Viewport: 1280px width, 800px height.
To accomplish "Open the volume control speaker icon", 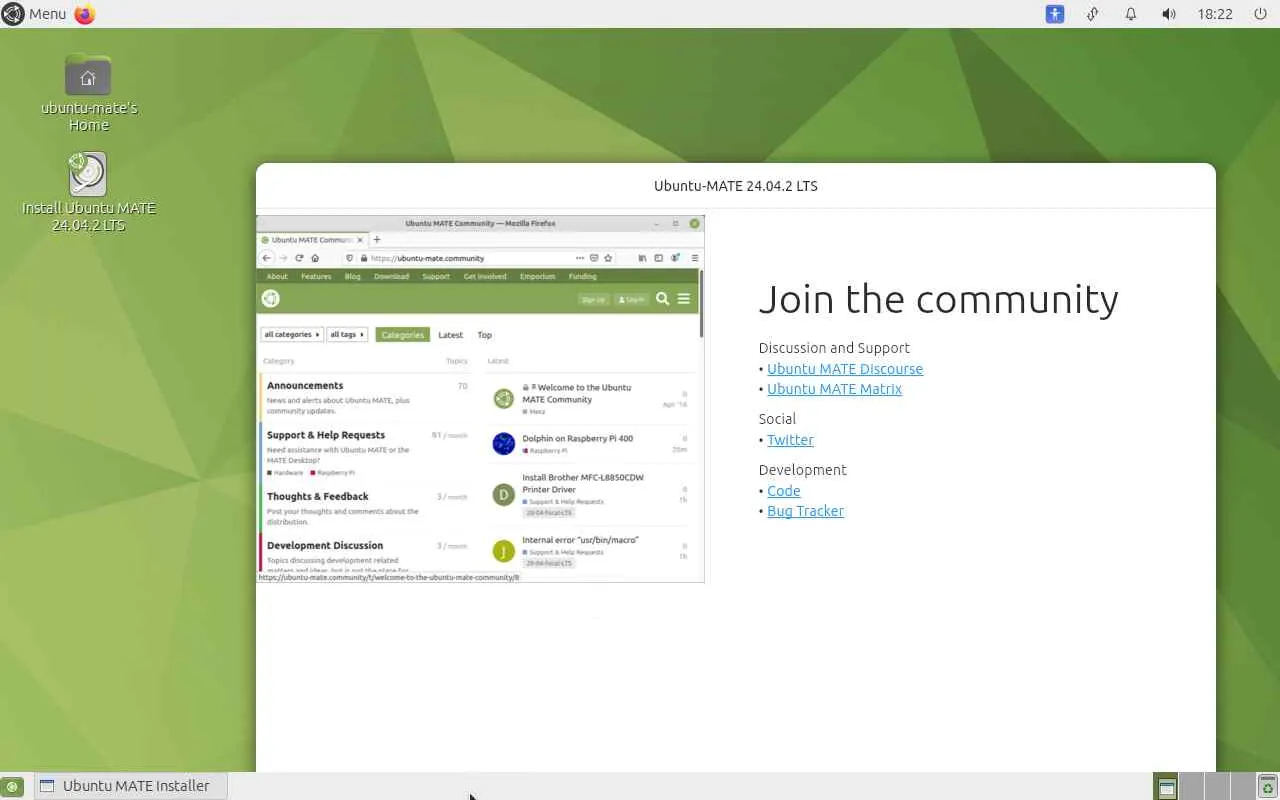I will click(1169, 14).
